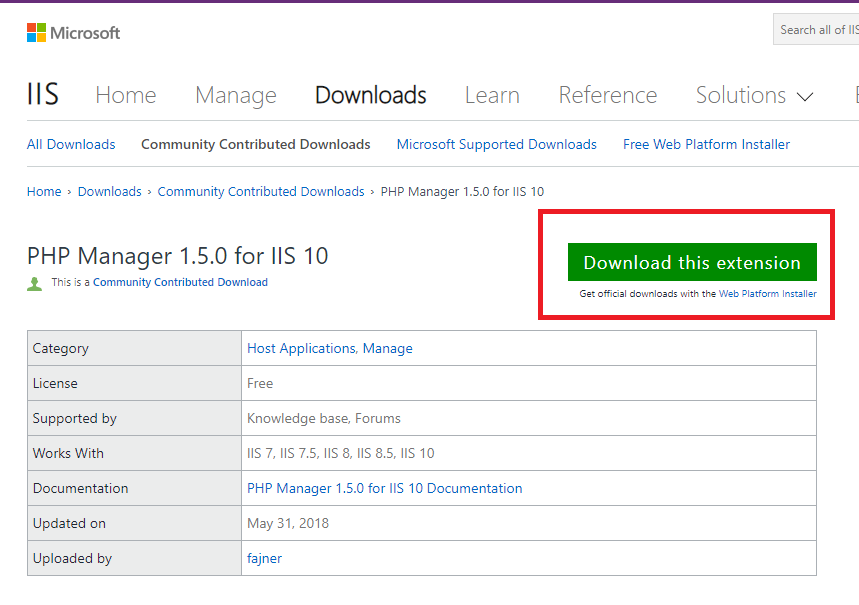
Task: Click Community Contributed Downloads breadcrumb link
Action: tap(261, 192)
